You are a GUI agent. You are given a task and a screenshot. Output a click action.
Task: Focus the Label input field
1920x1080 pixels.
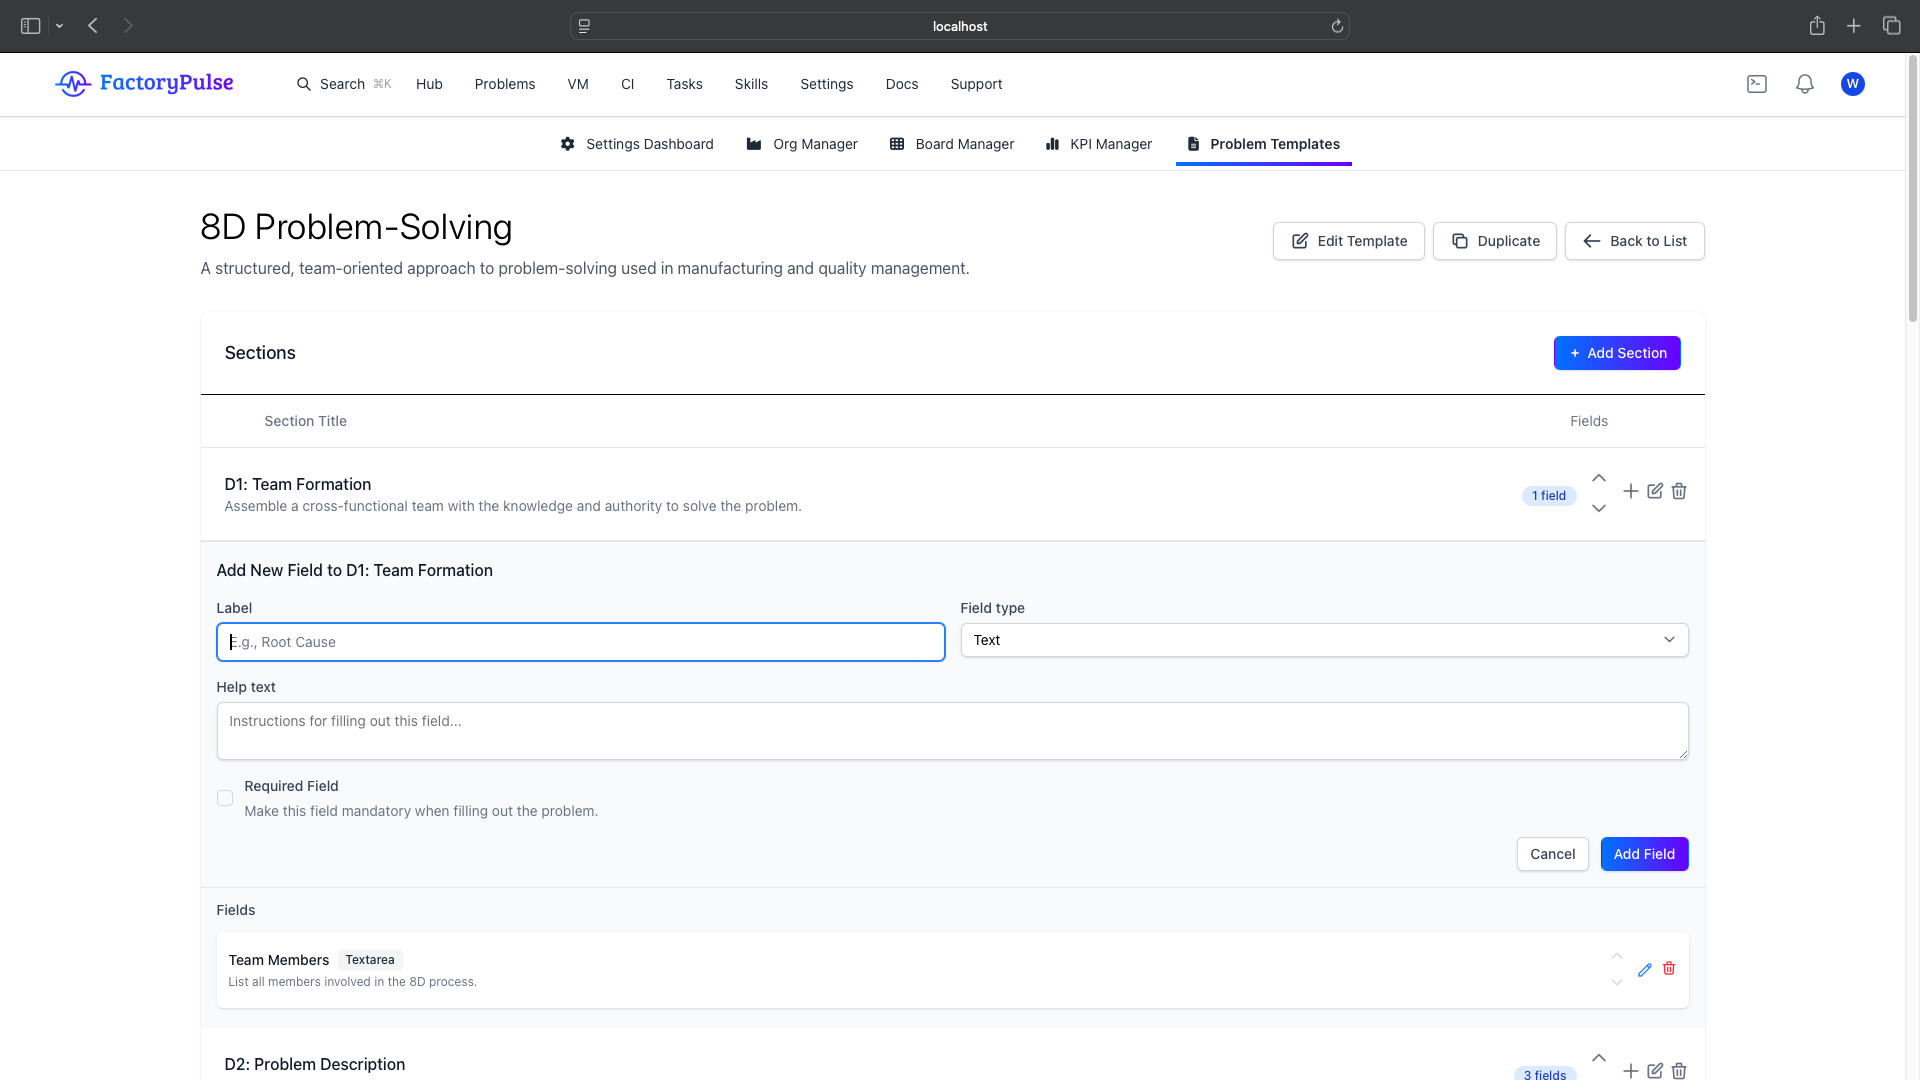tap(581, 642)
